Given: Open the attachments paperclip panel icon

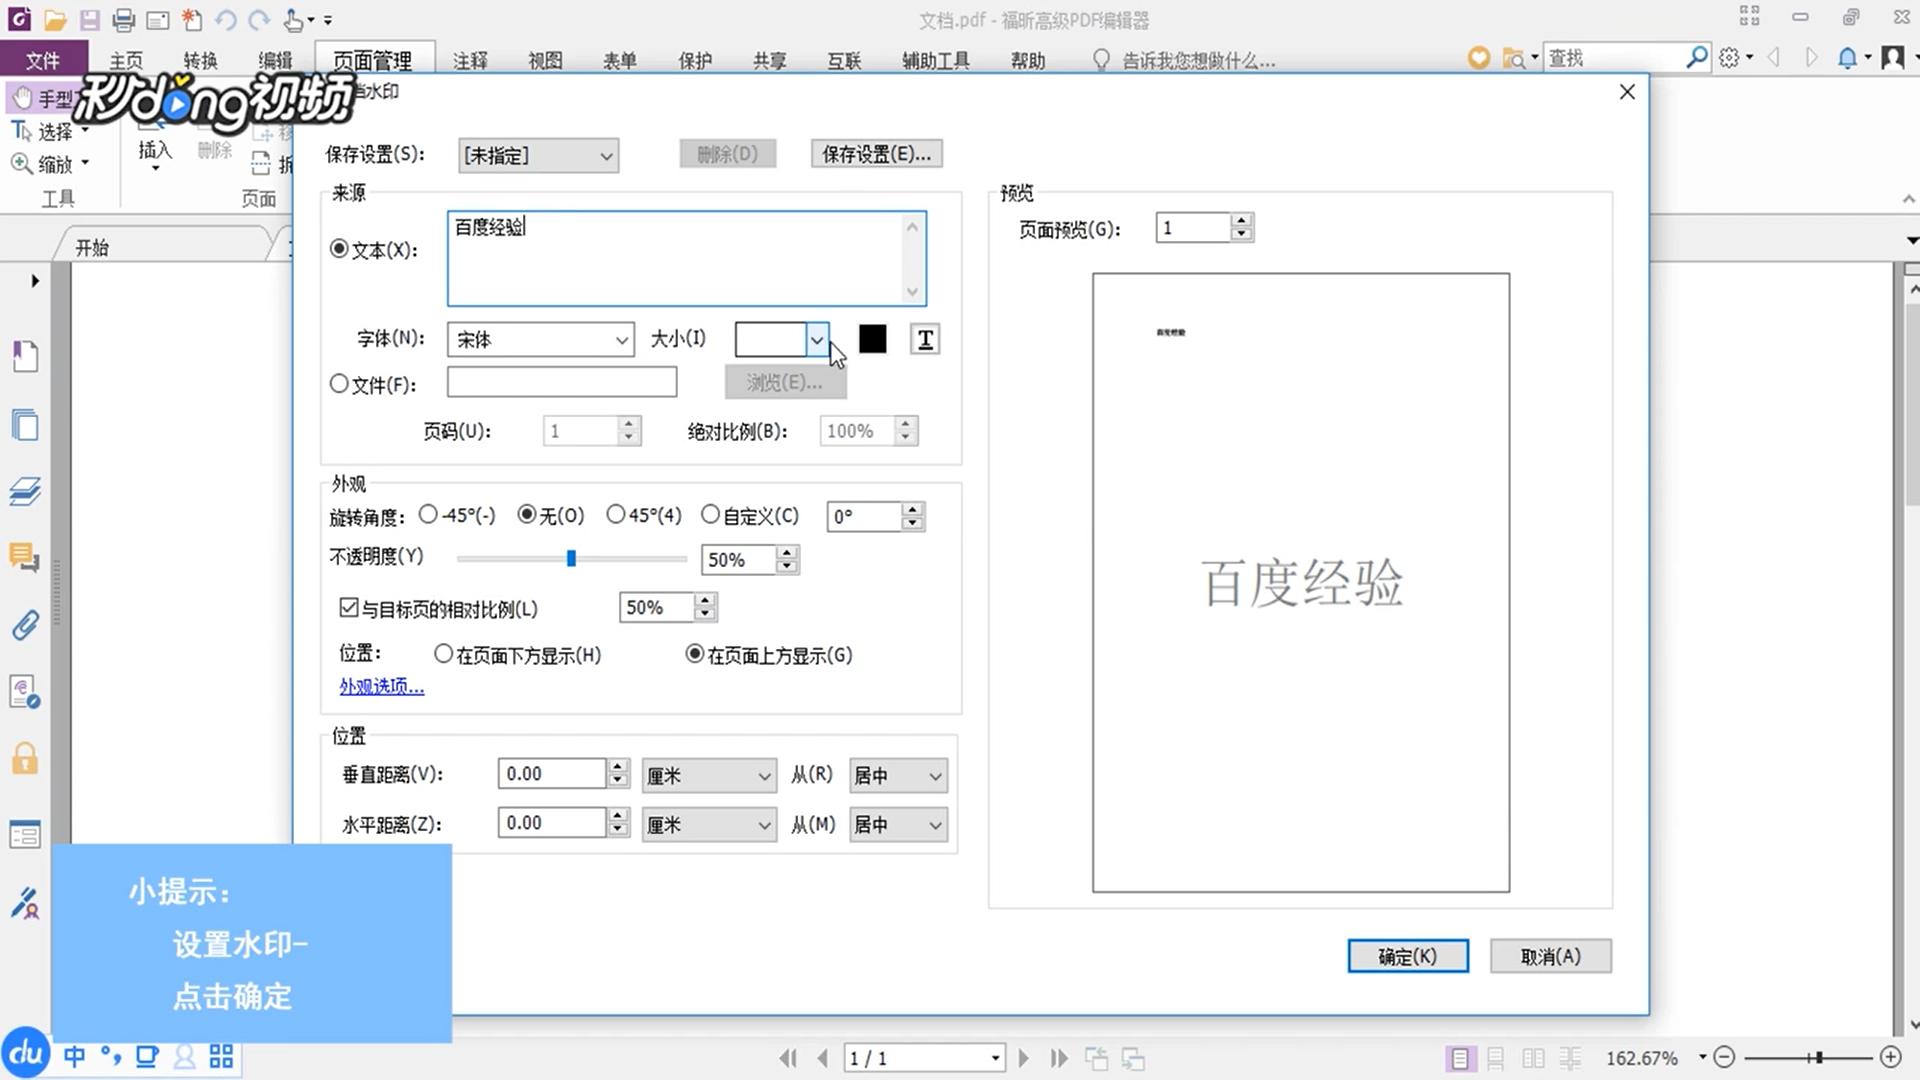Looking at the screenshot, I should click(25, 625).
